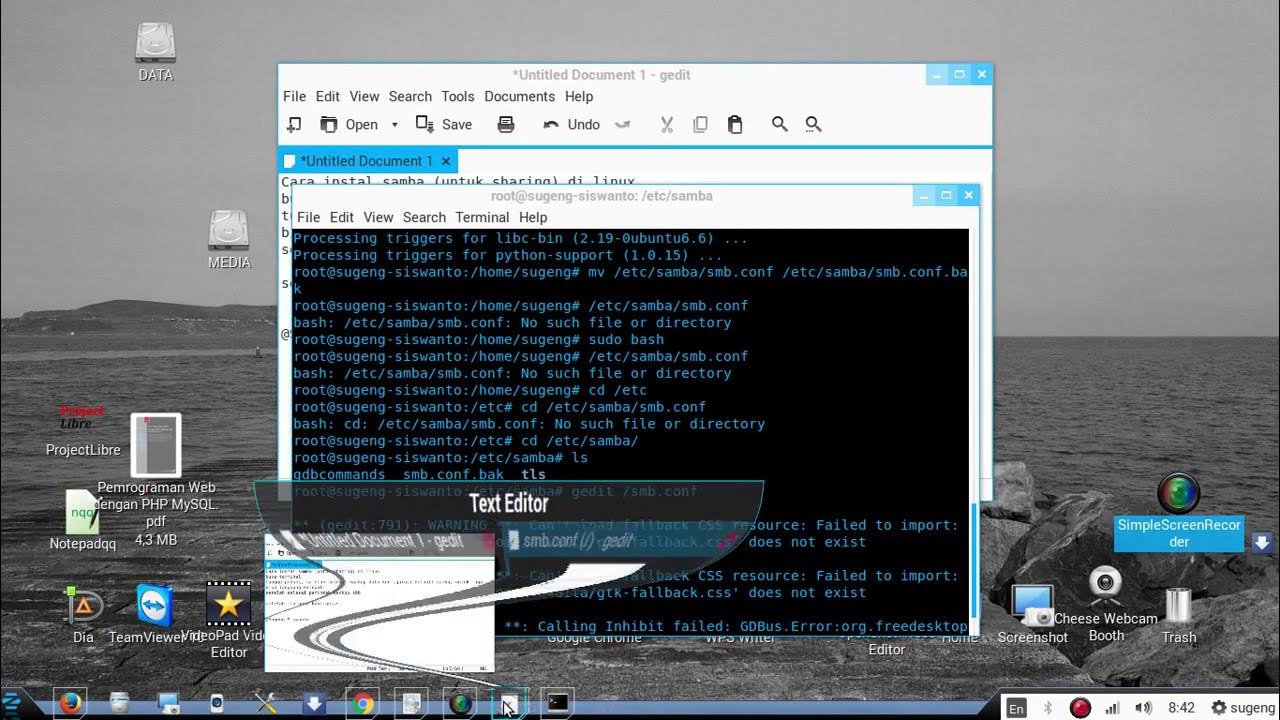Open the terminal window File menu
The image size is (1280, 720).
tap(309, 217)
